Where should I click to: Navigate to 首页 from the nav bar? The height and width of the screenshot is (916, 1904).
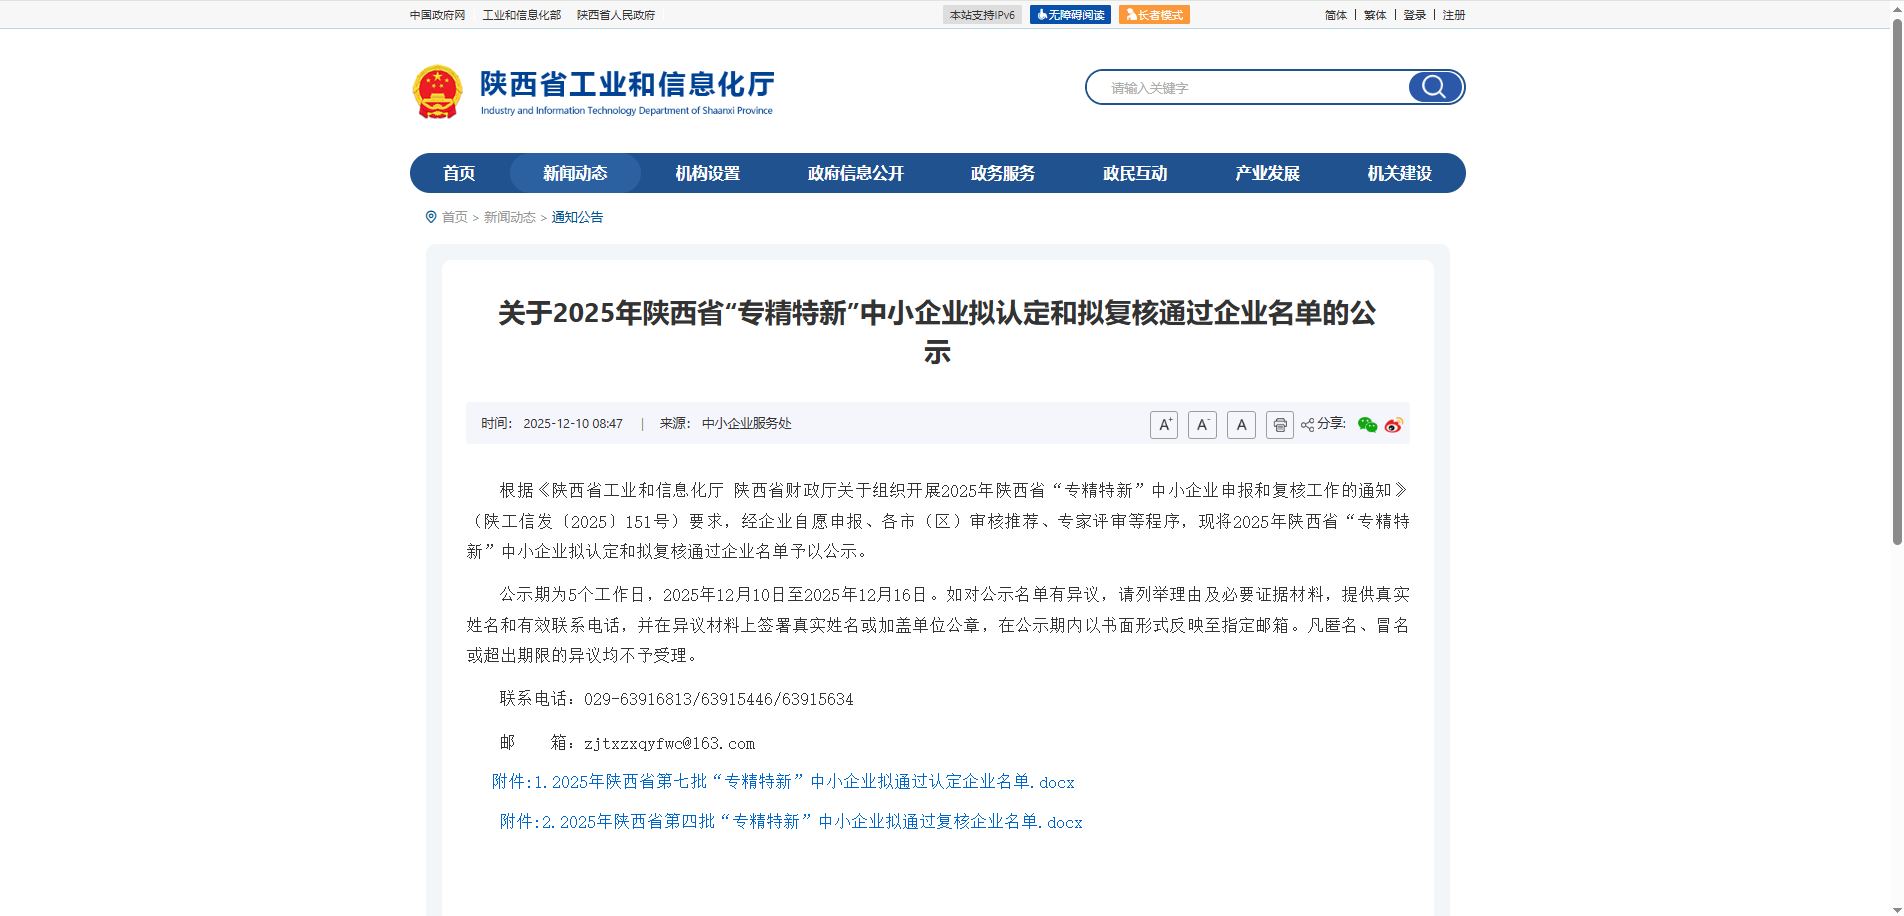click(459, 173)
